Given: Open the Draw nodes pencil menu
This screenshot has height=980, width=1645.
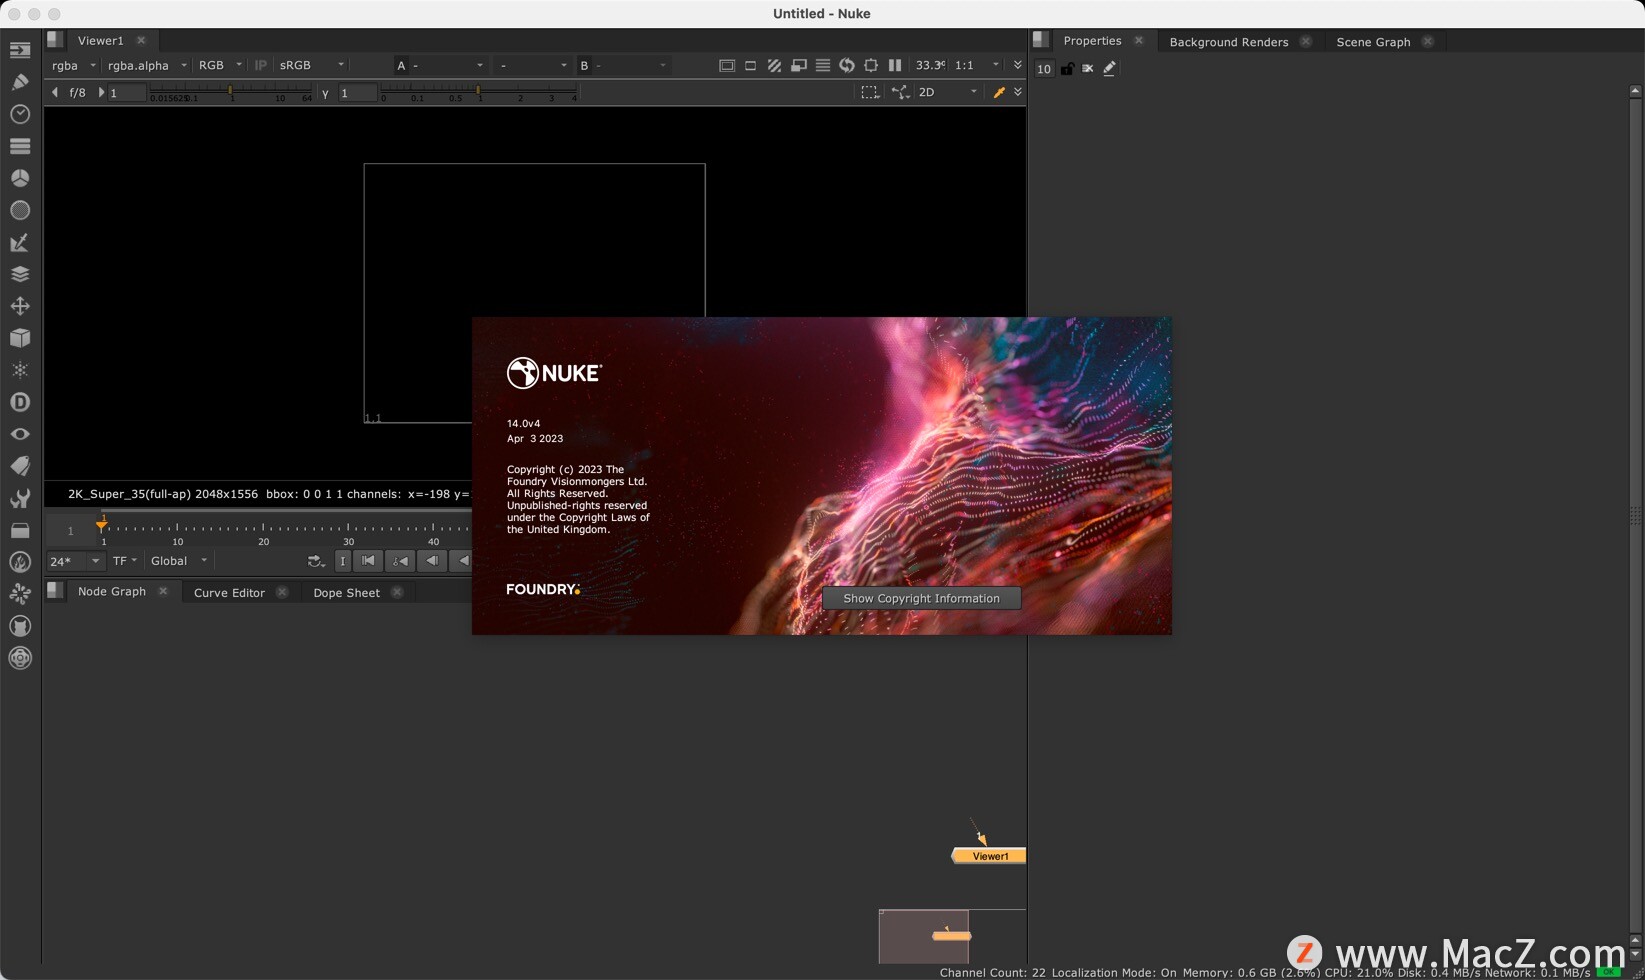Looking at the screenshot, I should pyautogui.click(x=20, y=82).
